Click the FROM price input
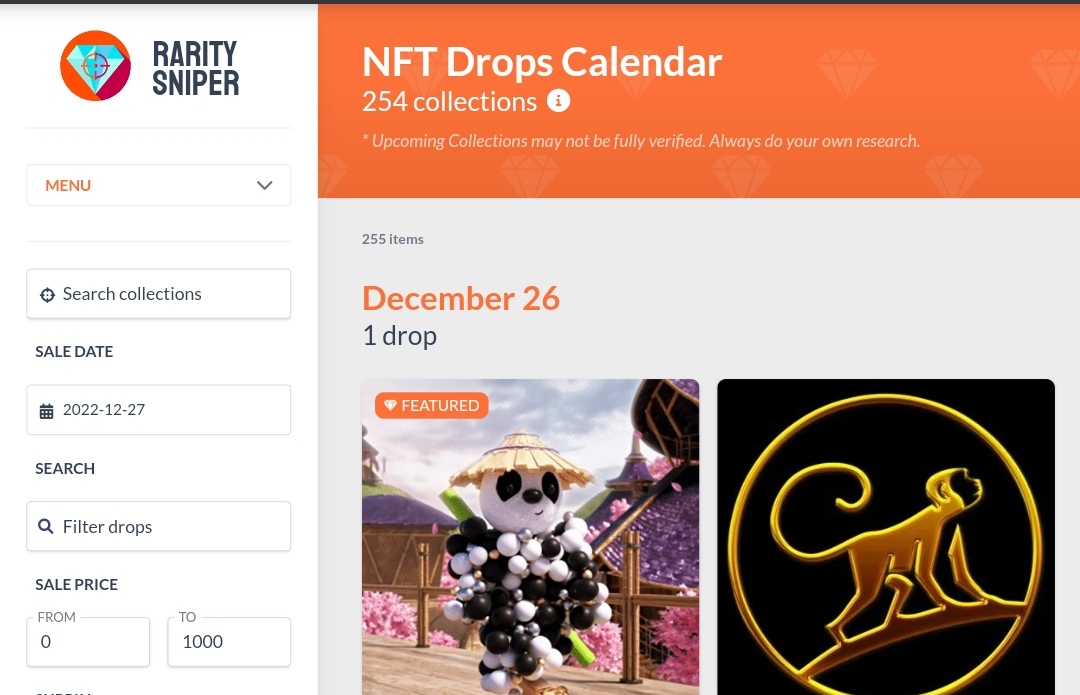 [x=88, y=641]
